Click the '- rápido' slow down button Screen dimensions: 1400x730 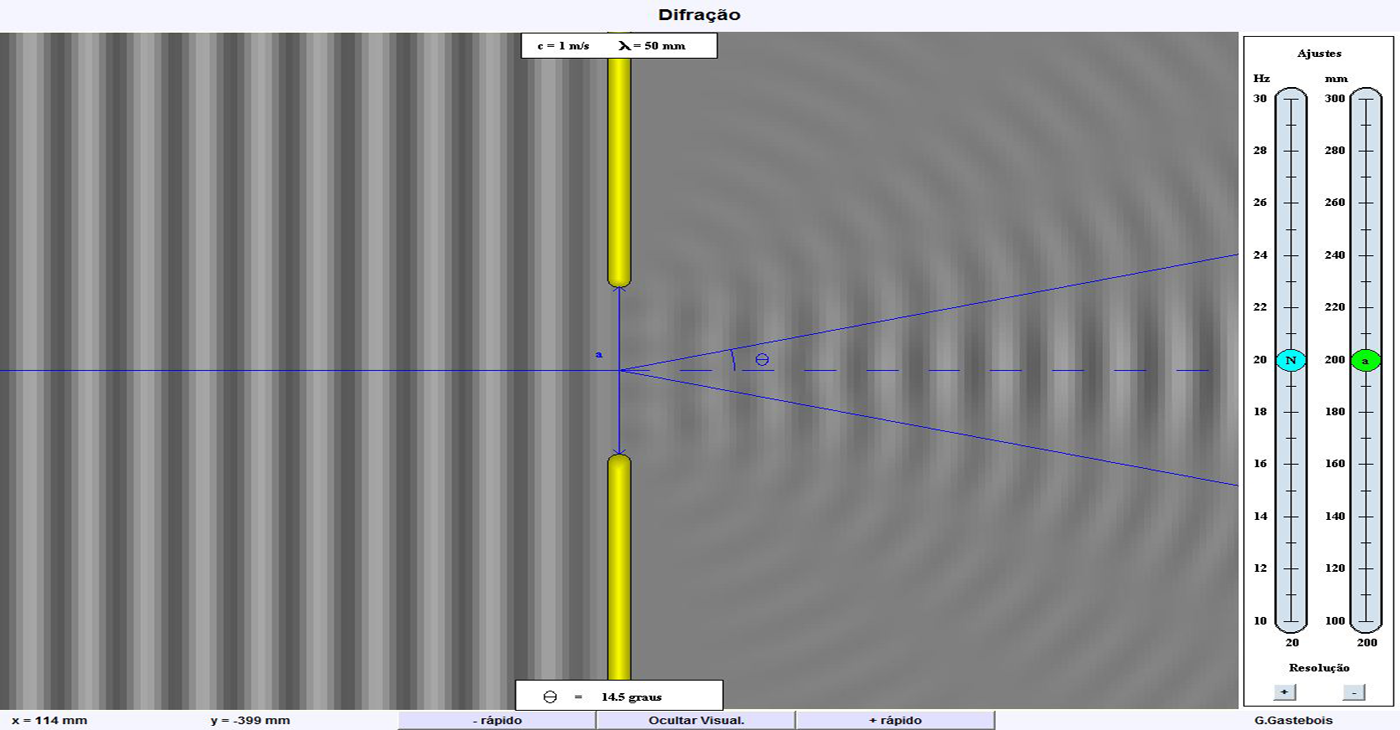[x=497, y=720]
